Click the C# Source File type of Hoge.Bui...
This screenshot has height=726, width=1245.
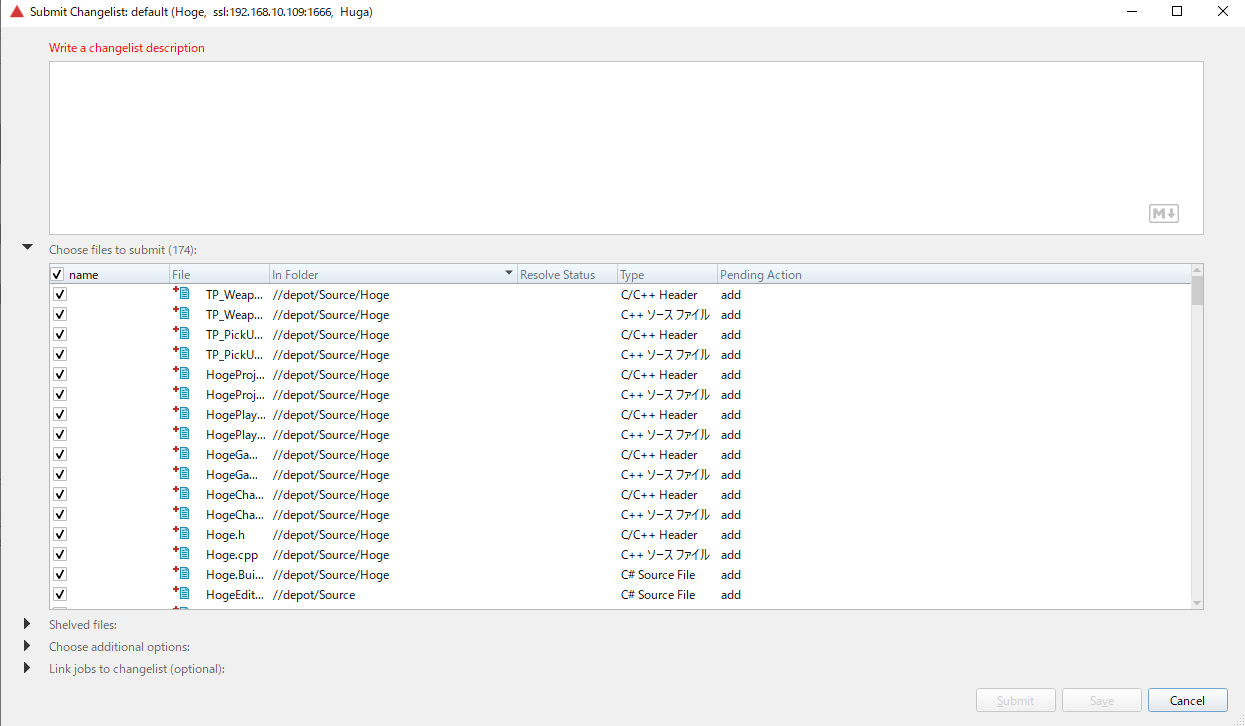pos(658,575)
